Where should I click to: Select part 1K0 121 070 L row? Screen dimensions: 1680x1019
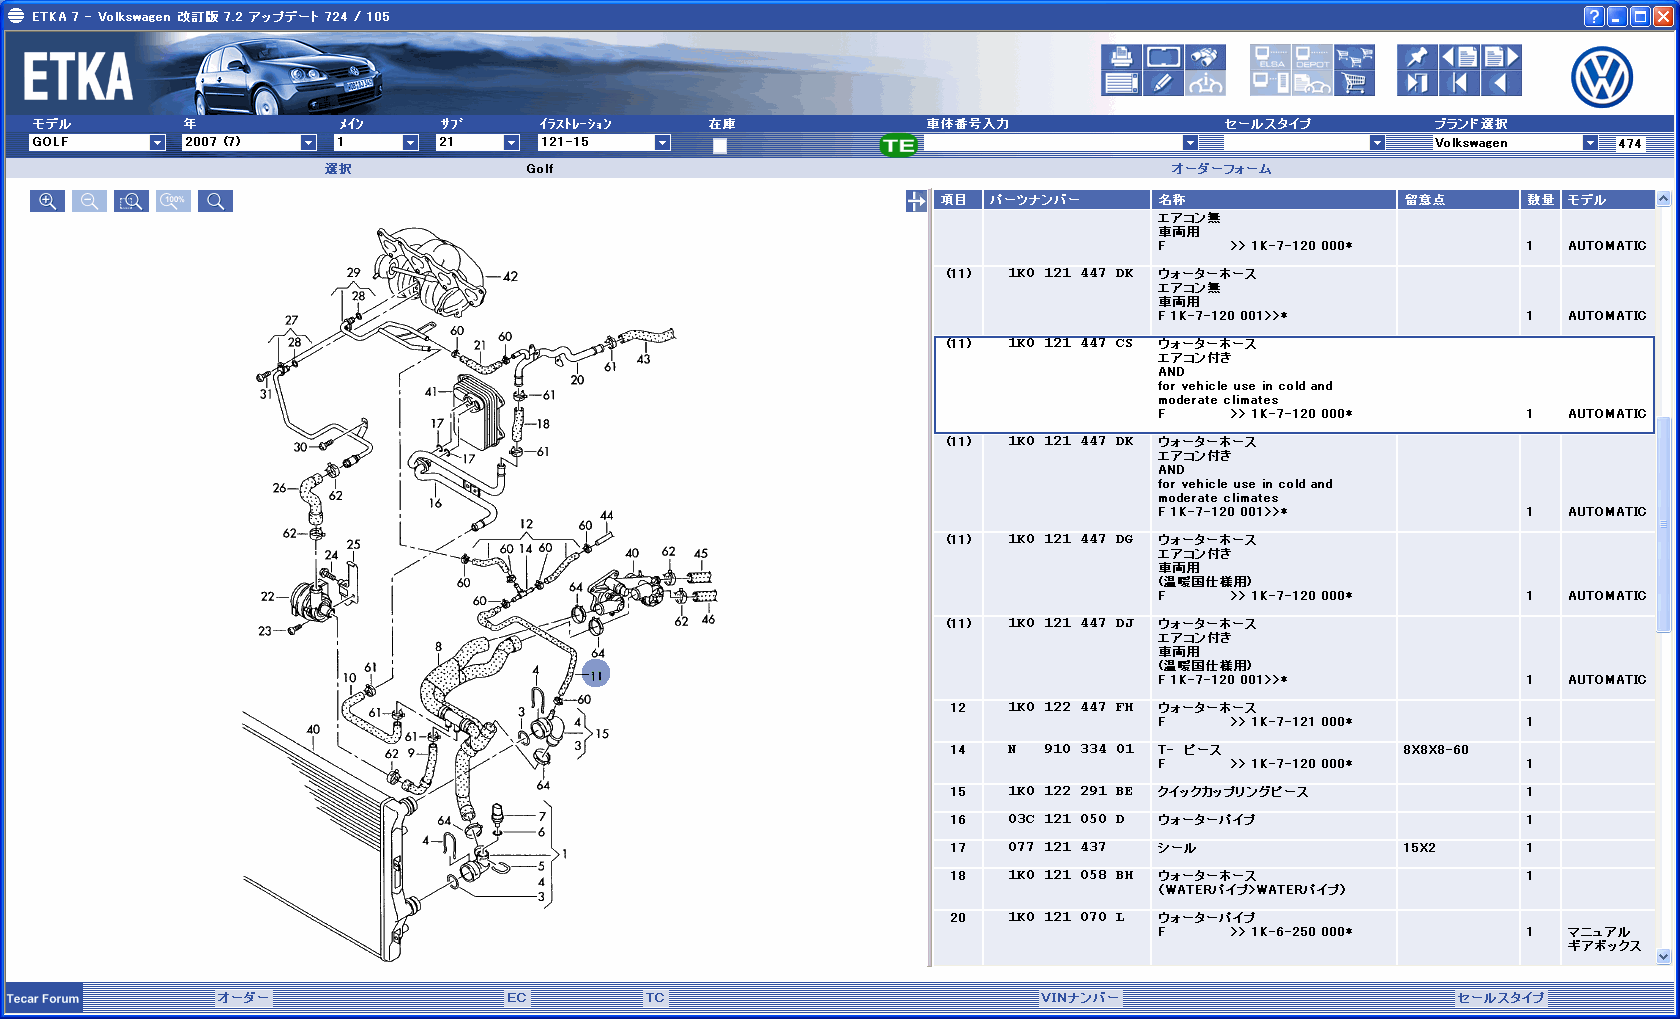[1294, 938]
